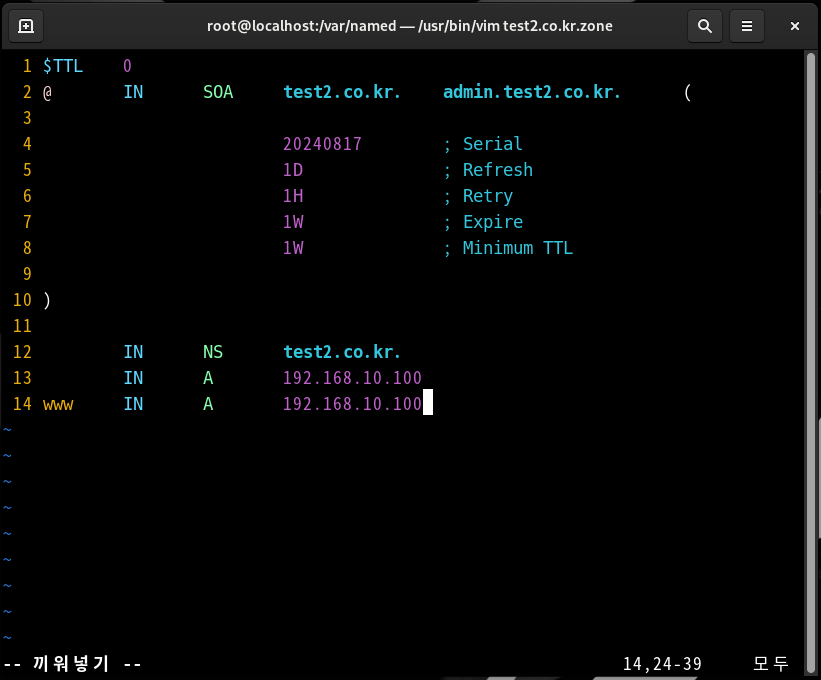821x680 pixels.
Task: Click admin.test2.co.kr. in SOA line
Action: point(531,92)
